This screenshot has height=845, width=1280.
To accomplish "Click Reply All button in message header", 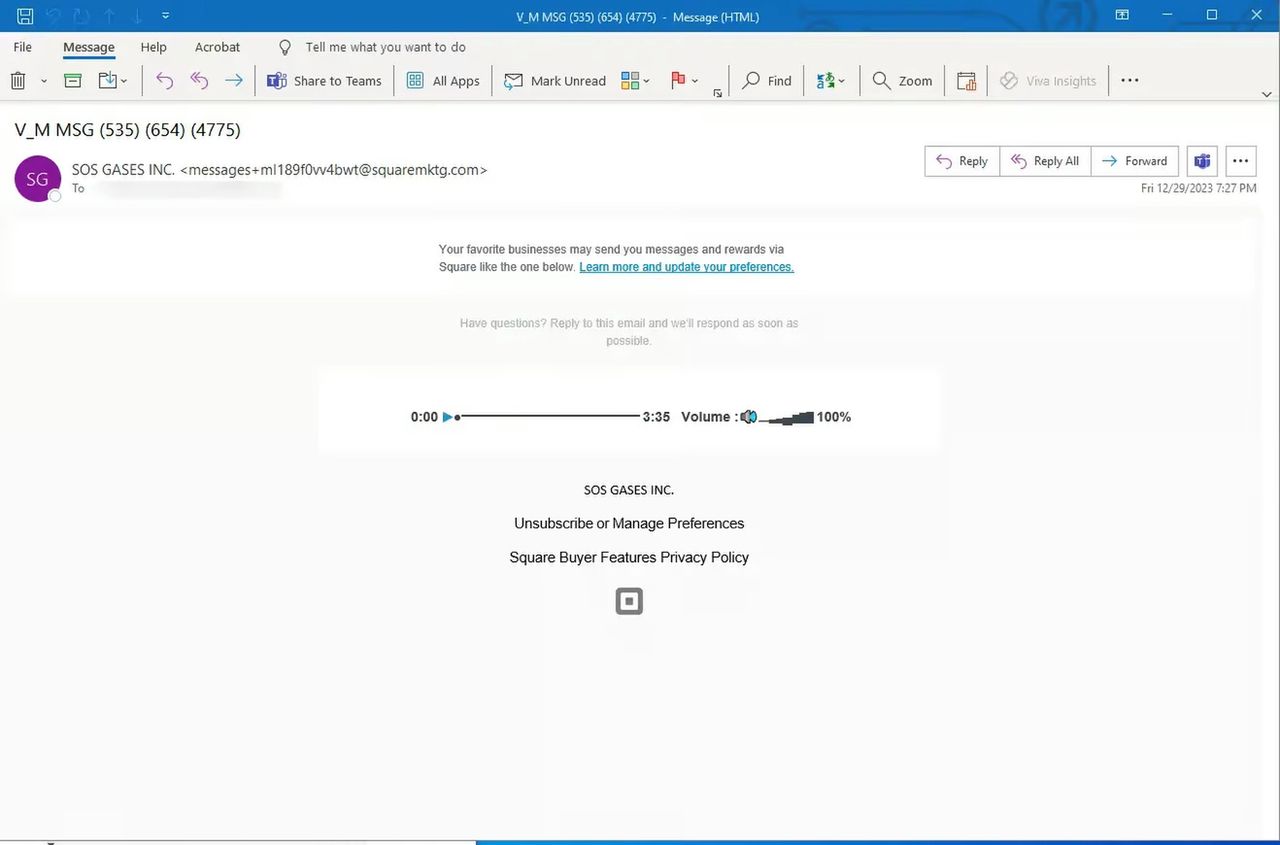I will coord(1045,161).
